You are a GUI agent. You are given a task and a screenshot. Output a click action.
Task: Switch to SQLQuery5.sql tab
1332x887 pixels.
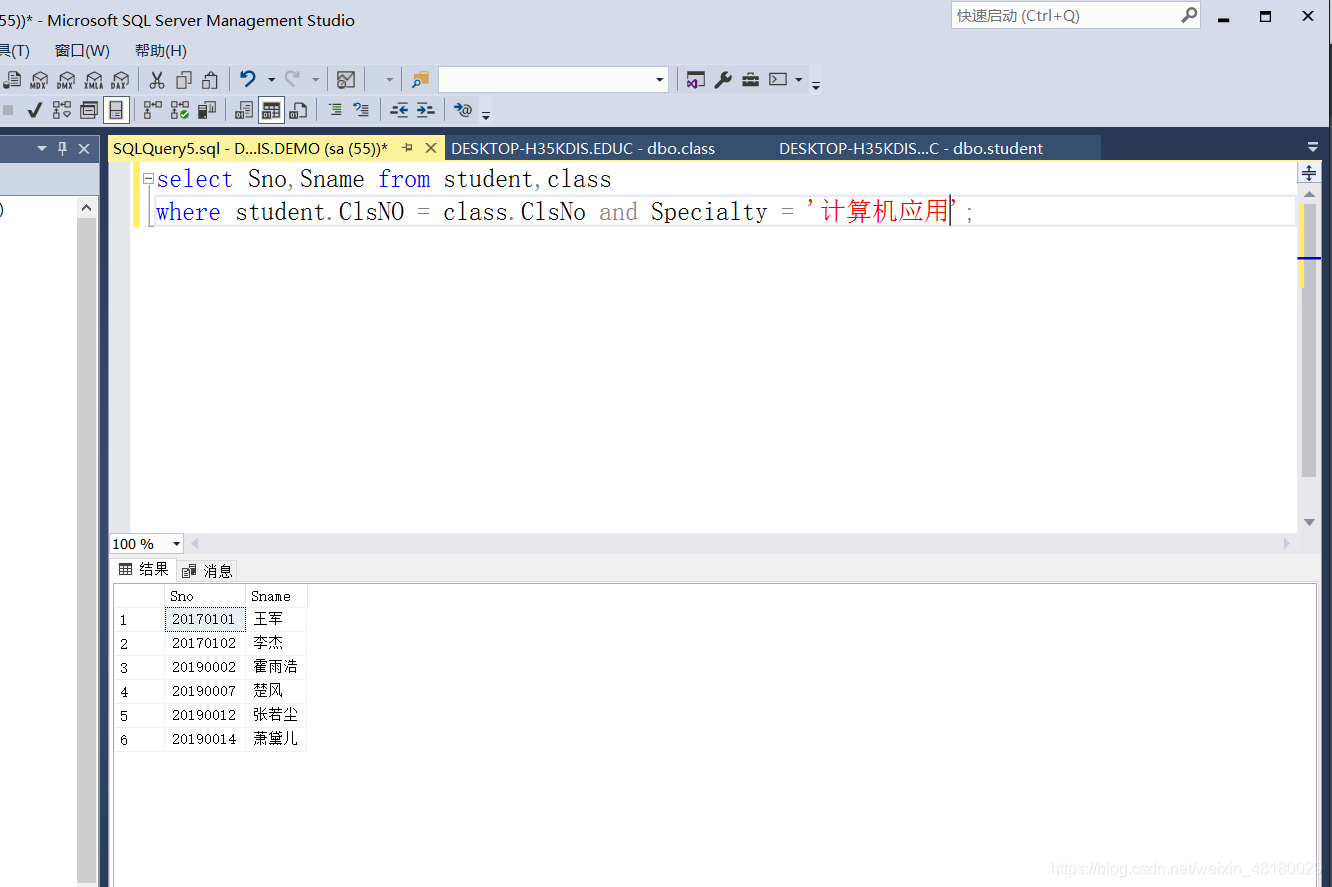250,148
